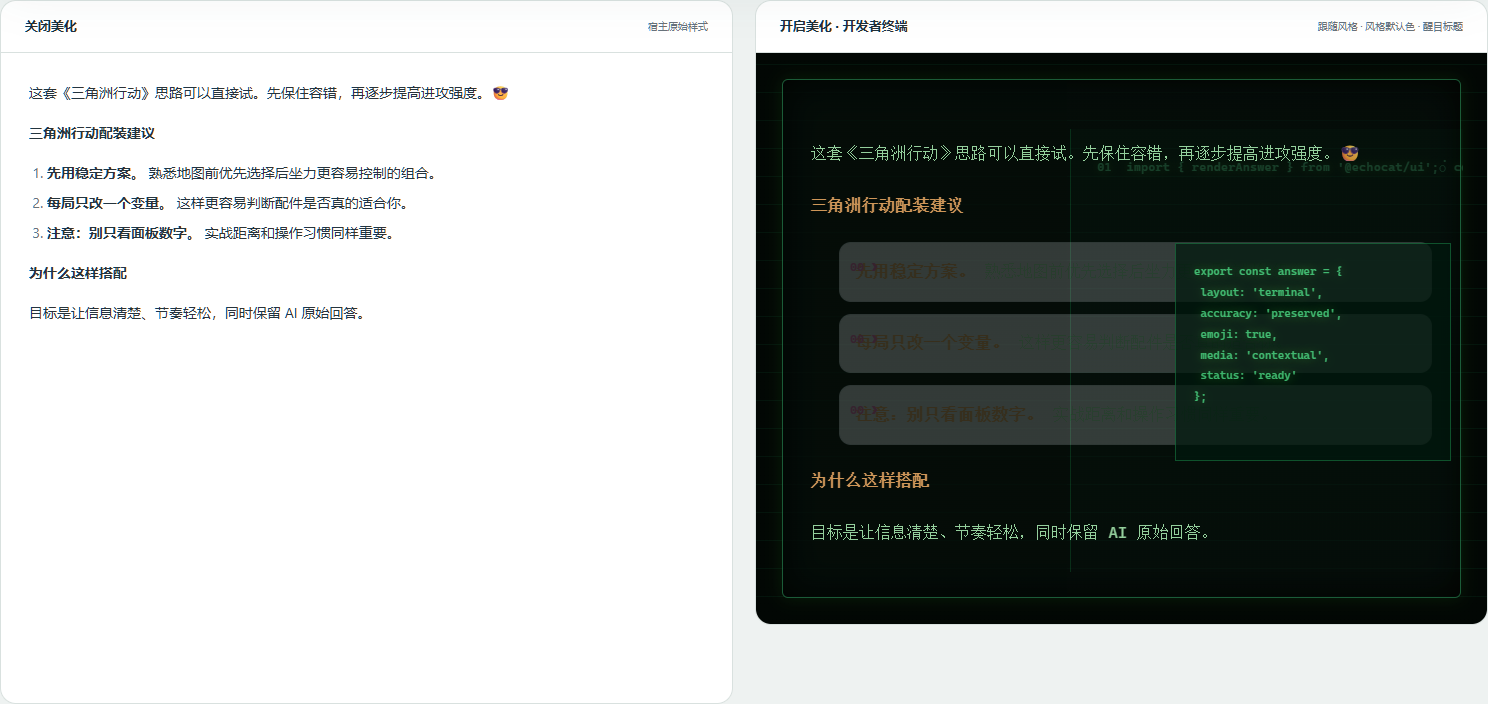1488x704 pixels.
Task: Click the faint import { renderAnswer } code line
Action: (1280, 168)
